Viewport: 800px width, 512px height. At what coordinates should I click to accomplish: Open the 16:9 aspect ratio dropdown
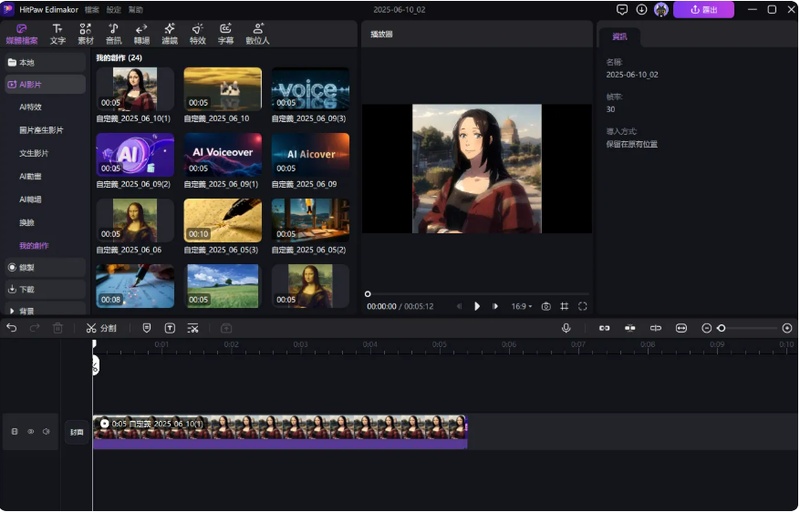(x=521, y=306)
